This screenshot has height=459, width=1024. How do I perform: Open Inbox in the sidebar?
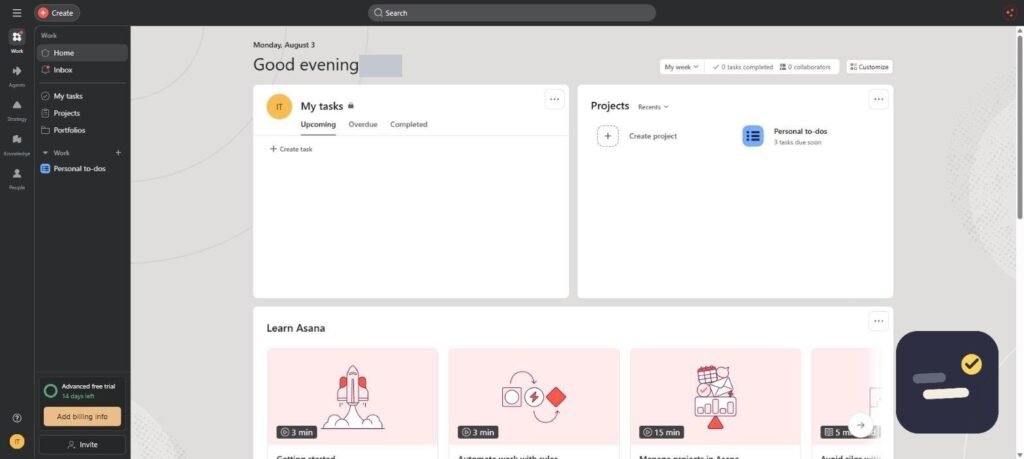(82, 70)
